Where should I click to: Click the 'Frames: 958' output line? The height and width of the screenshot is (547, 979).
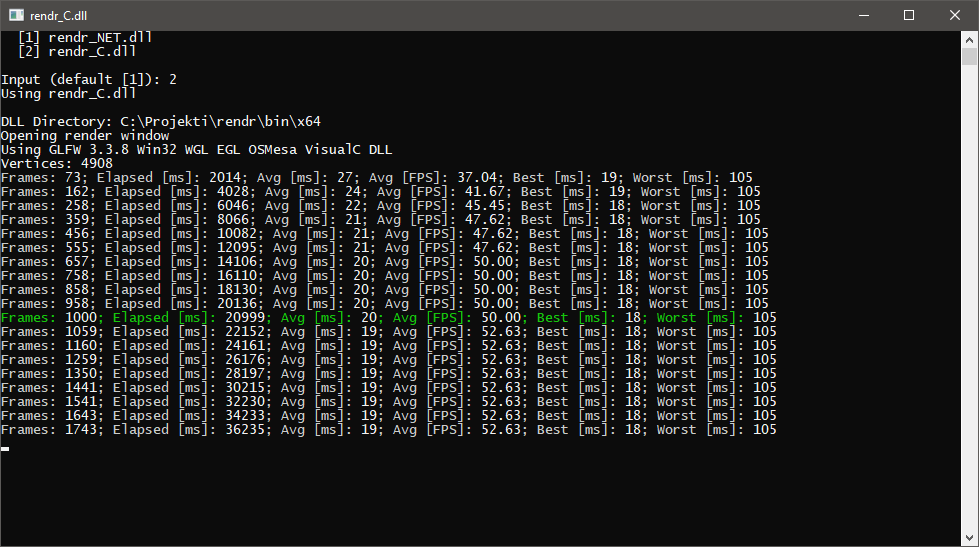pos(385,303)
